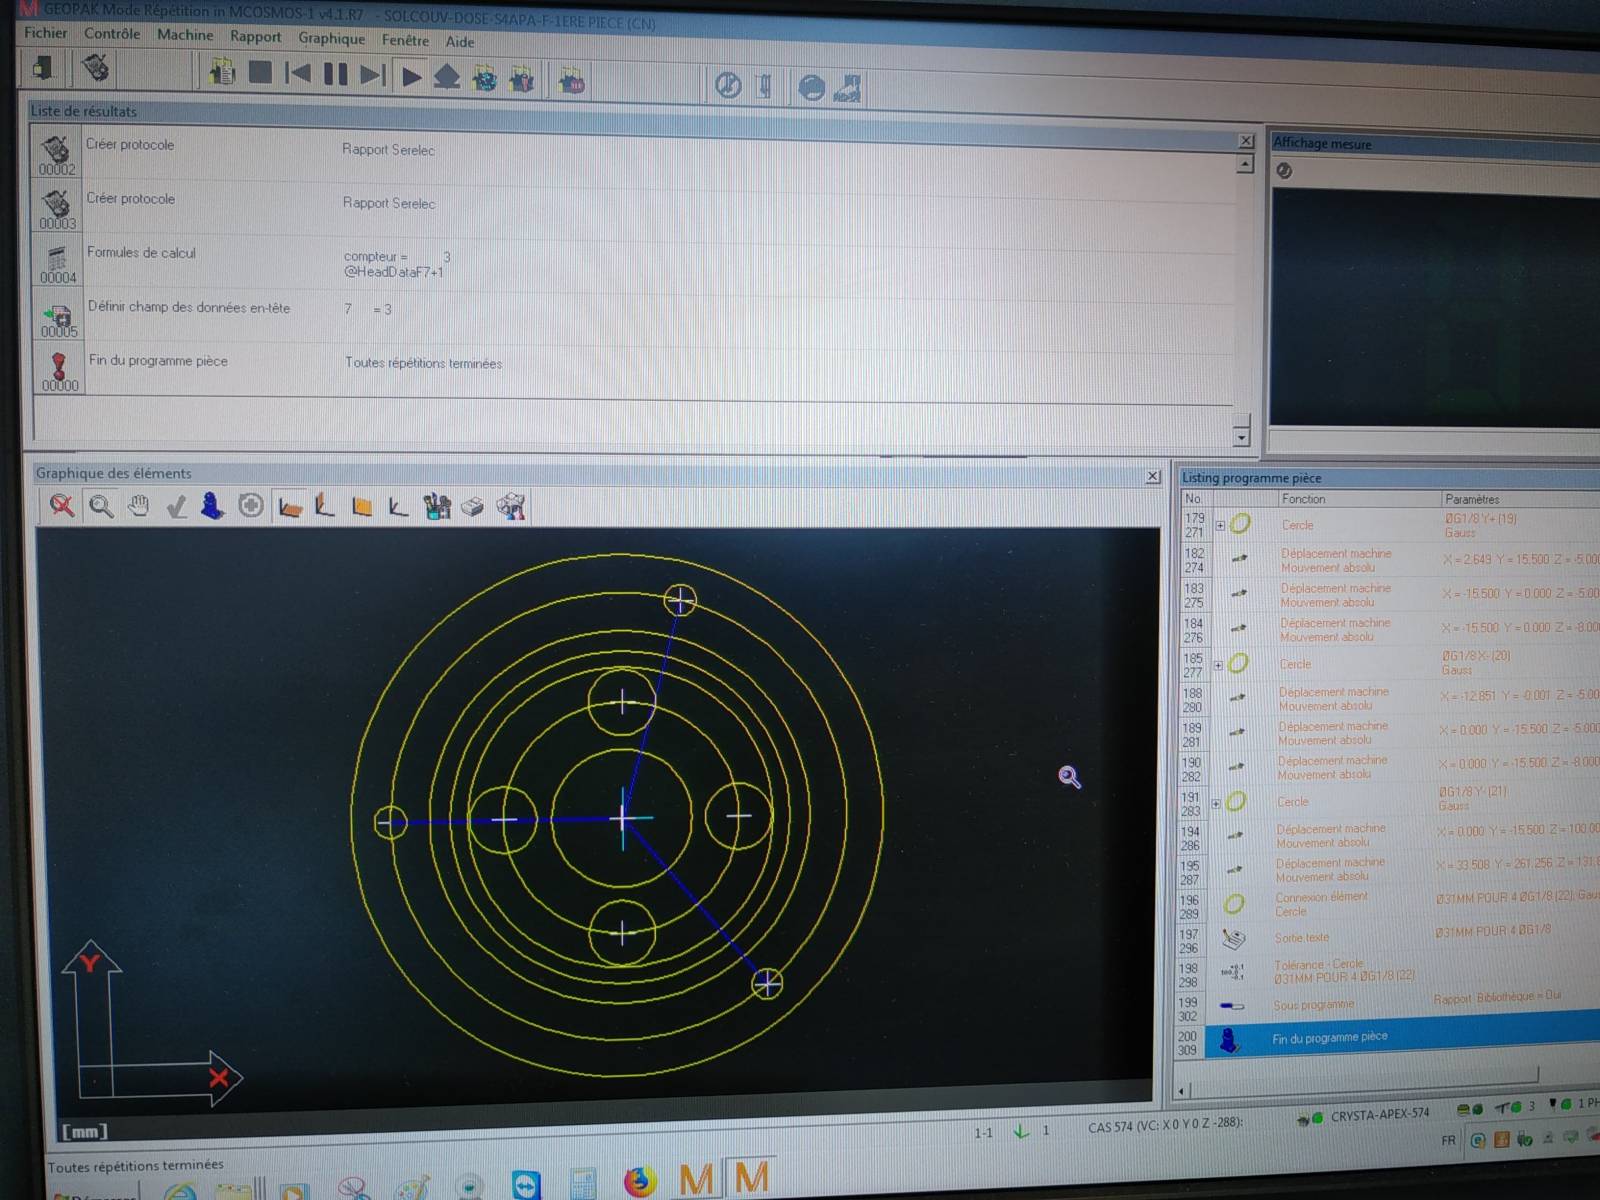This screenshot has width=1600, height=1200.
Task: Close the Graphique des éléments panel
Action: (x=1152, y=477)
